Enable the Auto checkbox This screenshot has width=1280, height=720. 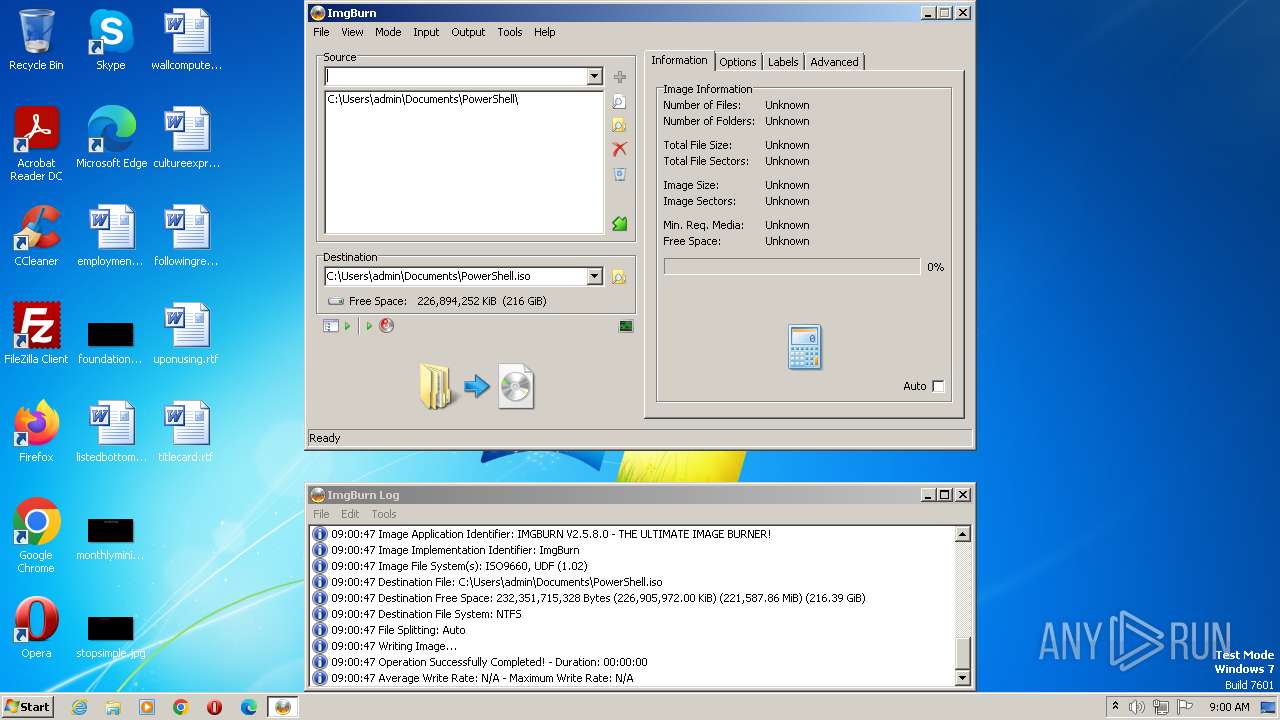938,386
